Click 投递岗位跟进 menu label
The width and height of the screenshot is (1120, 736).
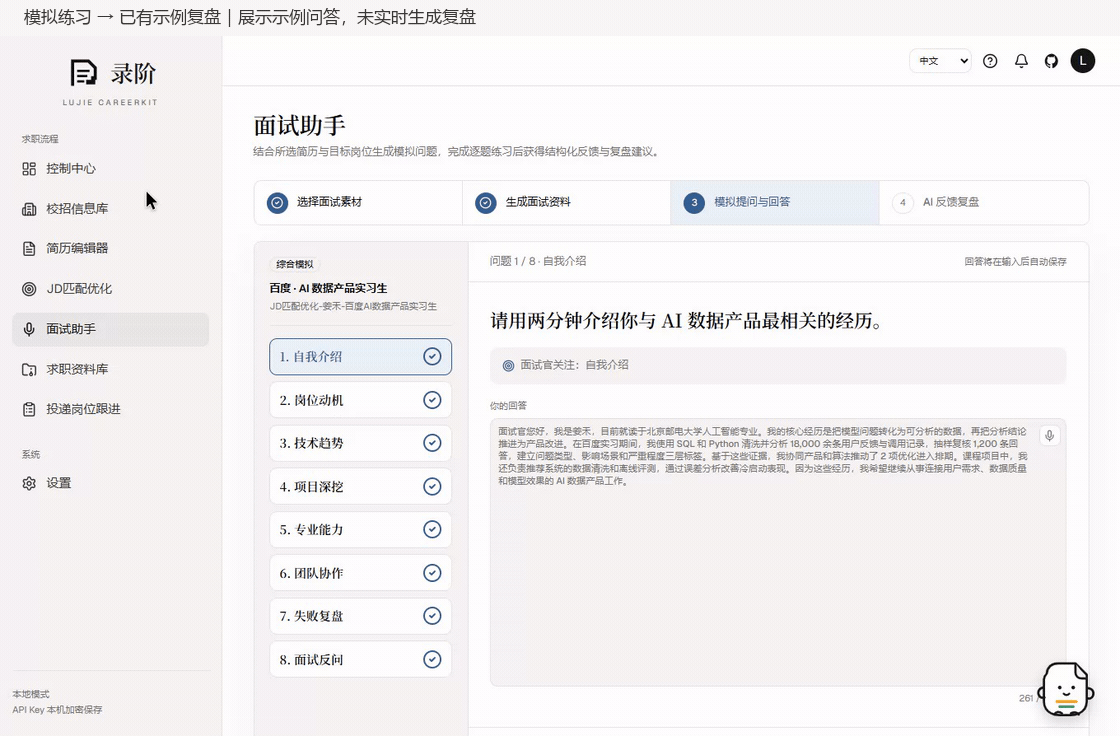pos(84,409)
